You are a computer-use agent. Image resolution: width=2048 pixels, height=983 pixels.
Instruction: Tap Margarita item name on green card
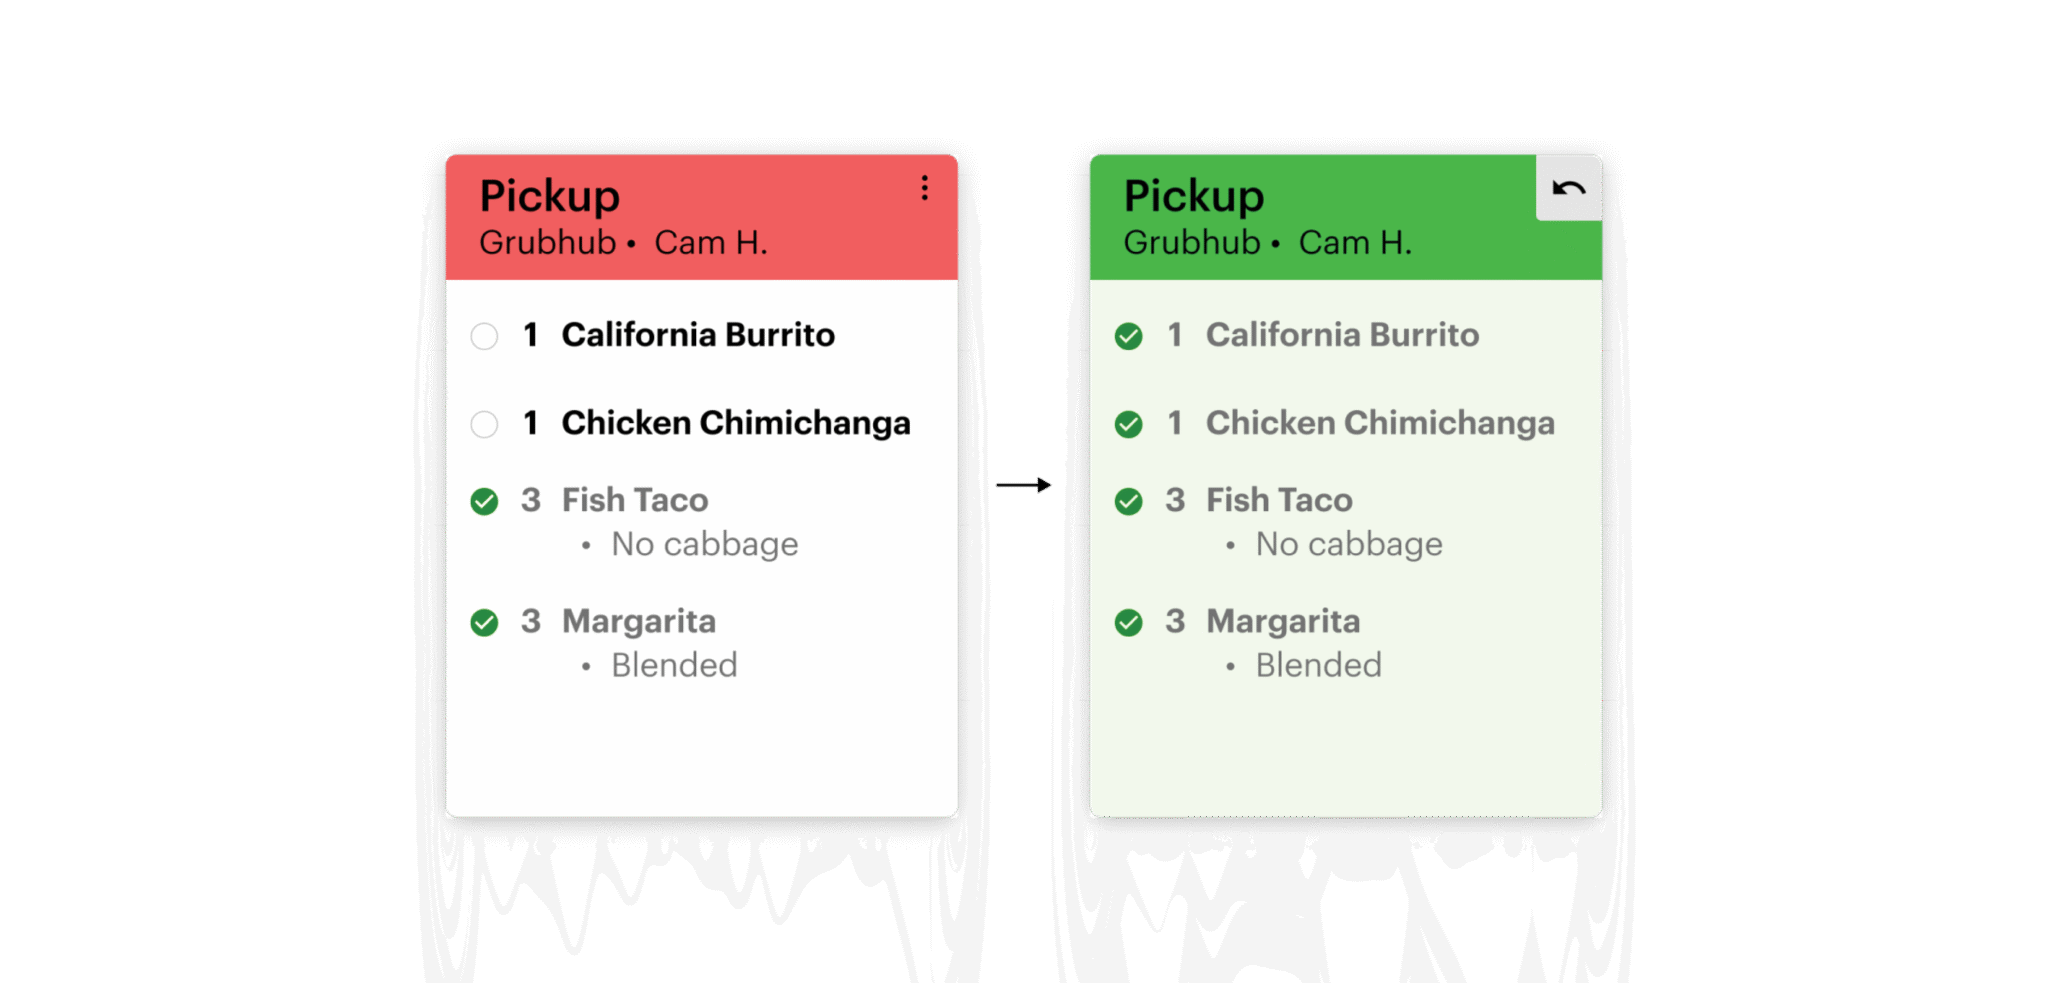(1283, 621)
